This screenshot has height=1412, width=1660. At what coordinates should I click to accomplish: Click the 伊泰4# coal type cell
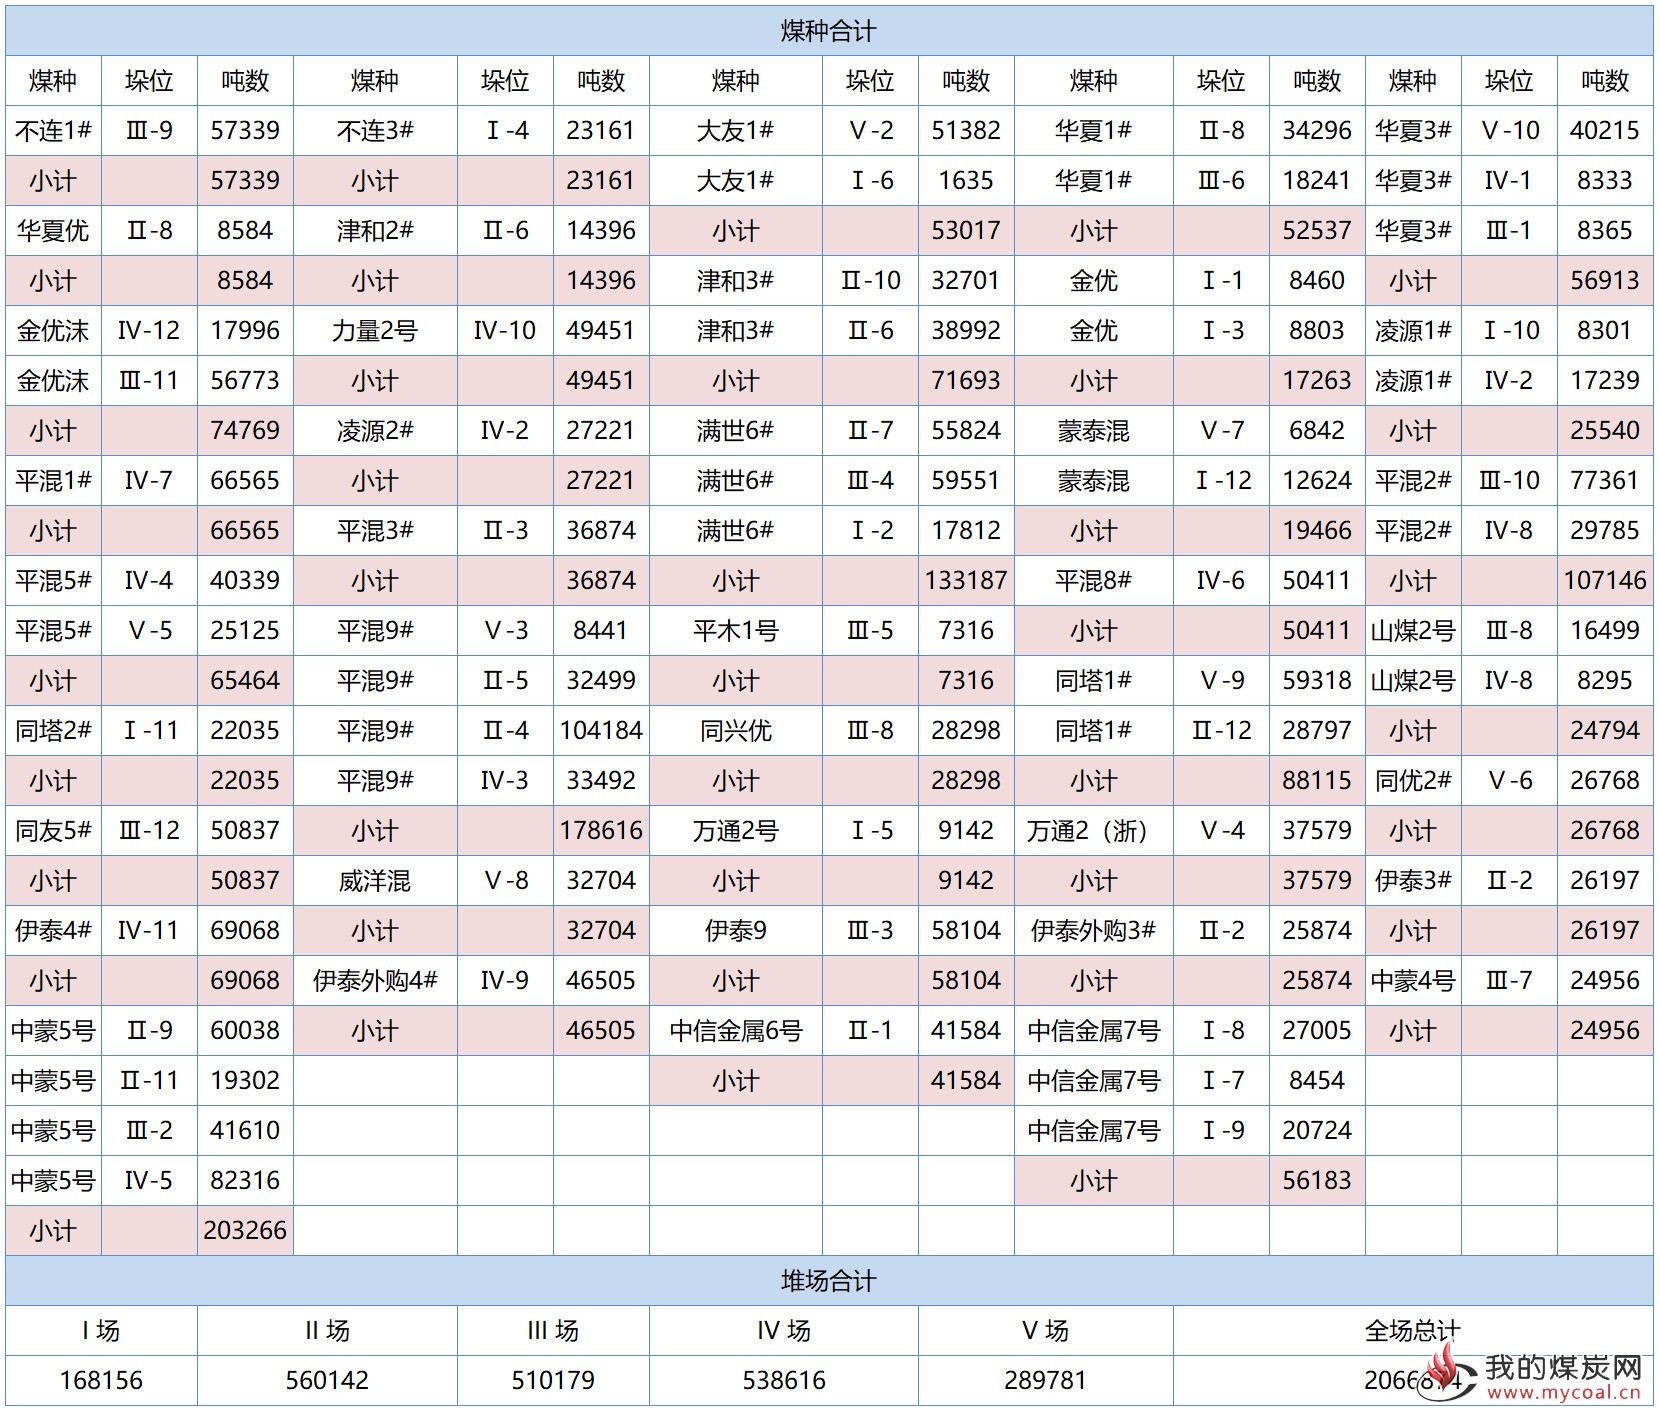click(x=53, y=930)
